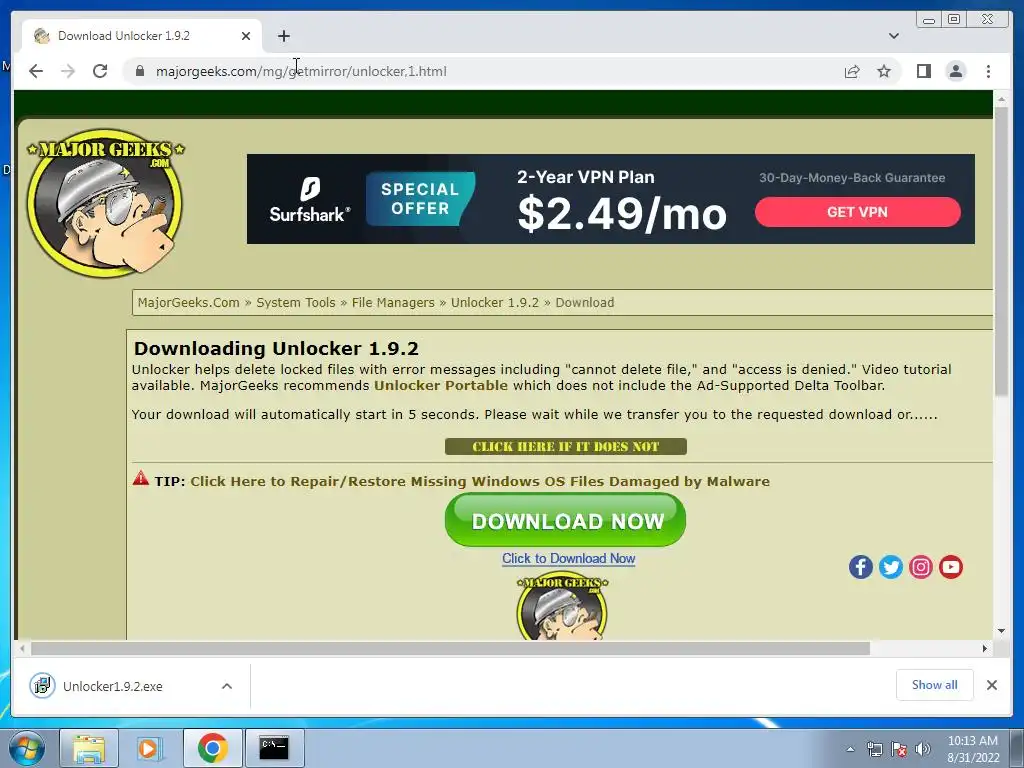Share this page using the share icon
The height and width of the screenshot is (768, 1024).
852,71
